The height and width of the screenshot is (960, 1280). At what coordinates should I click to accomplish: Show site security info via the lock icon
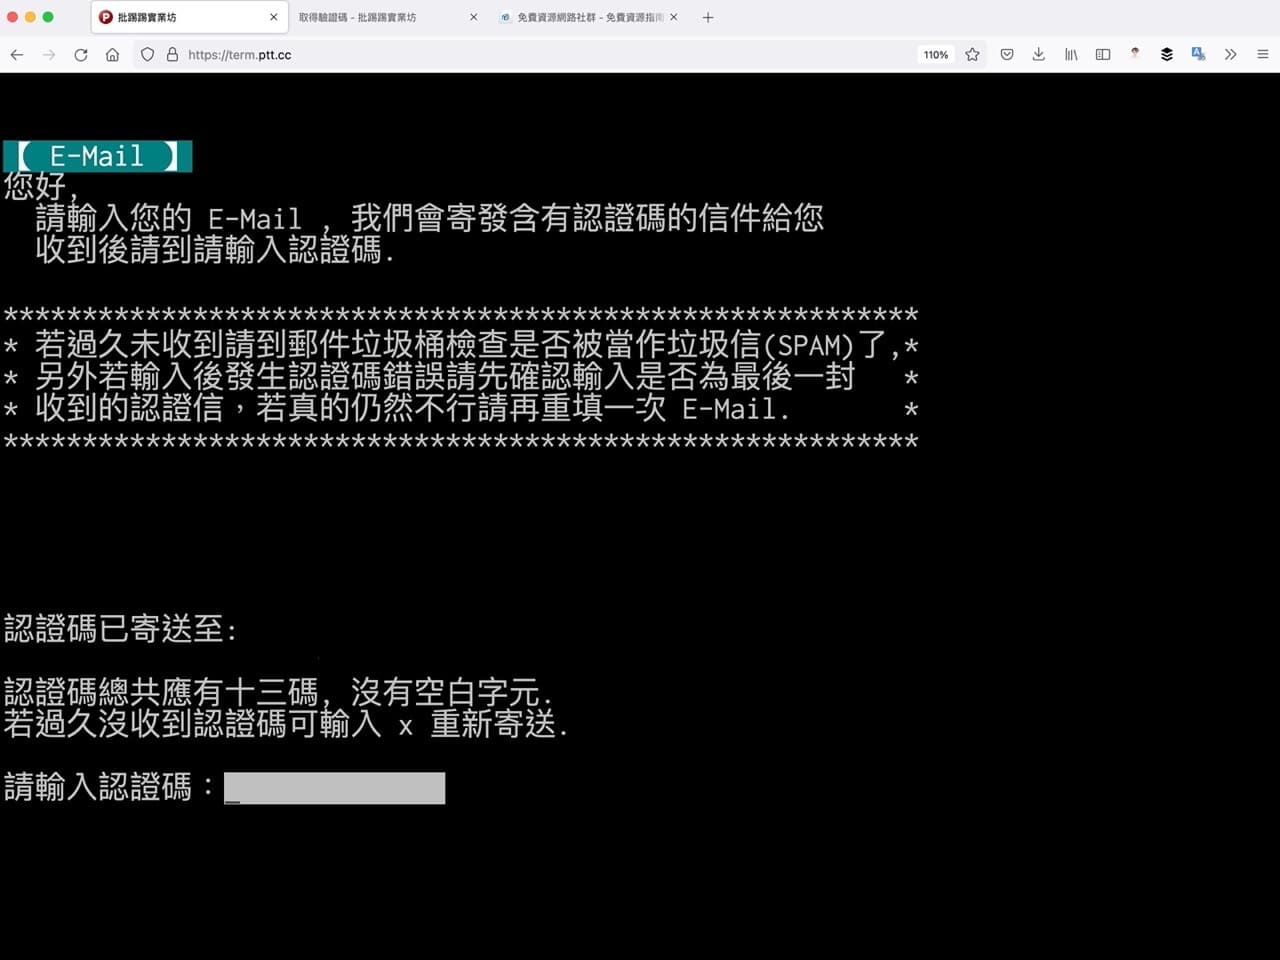(x=172, y=55)
